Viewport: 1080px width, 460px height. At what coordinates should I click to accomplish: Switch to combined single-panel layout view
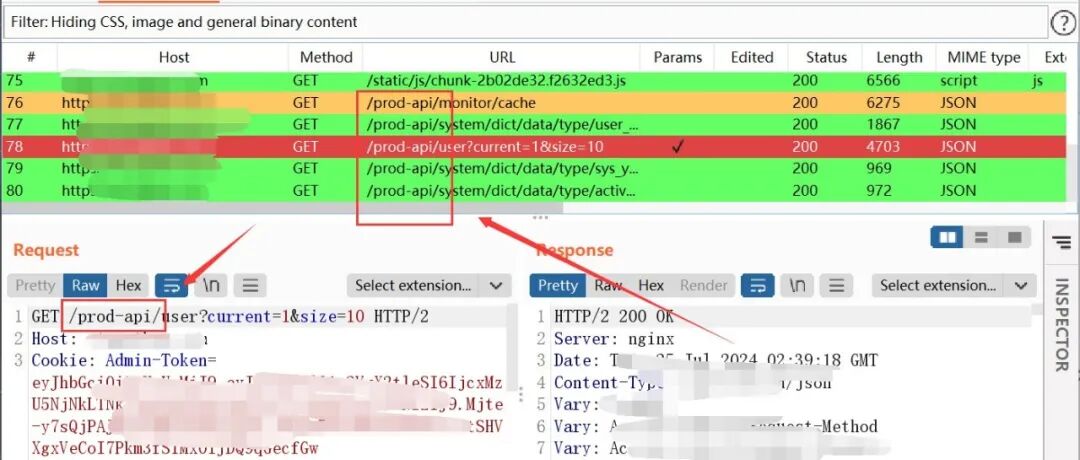pyautogui.click(x=1014, y=238)
